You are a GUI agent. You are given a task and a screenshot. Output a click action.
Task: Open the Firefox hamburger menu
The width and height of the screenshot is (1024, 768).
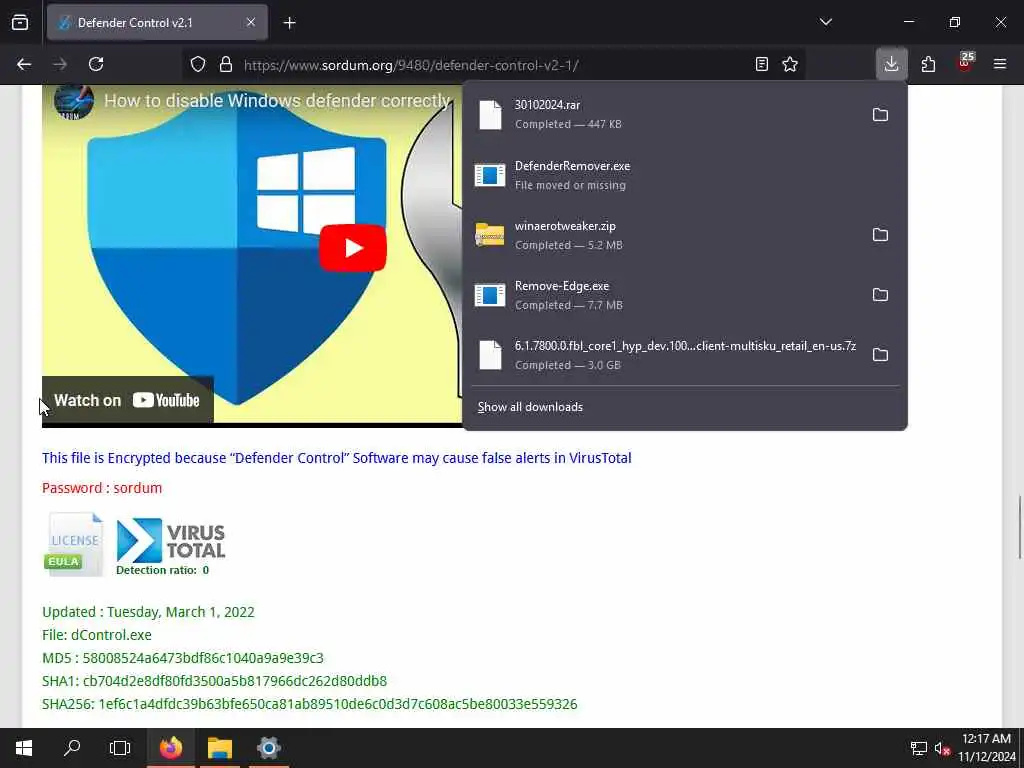point(1000,64)
